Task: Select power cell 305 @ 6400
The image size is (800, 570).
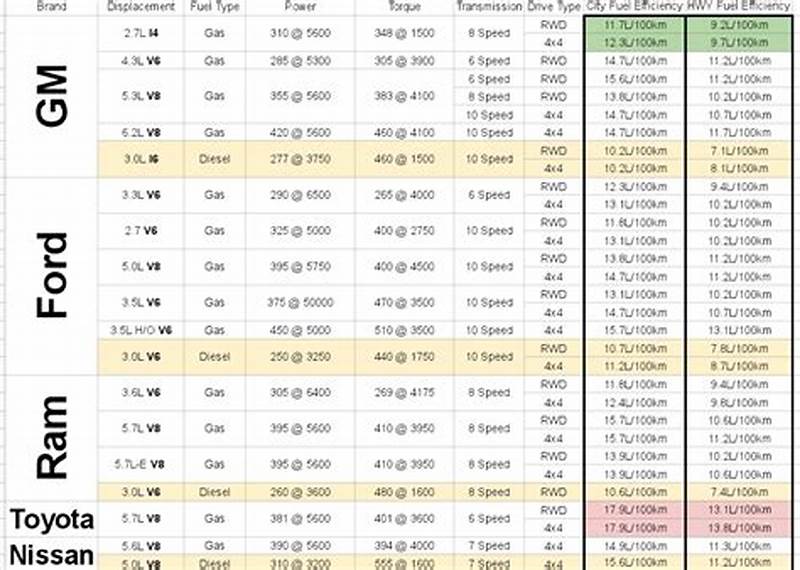Action: click(301, 392)
